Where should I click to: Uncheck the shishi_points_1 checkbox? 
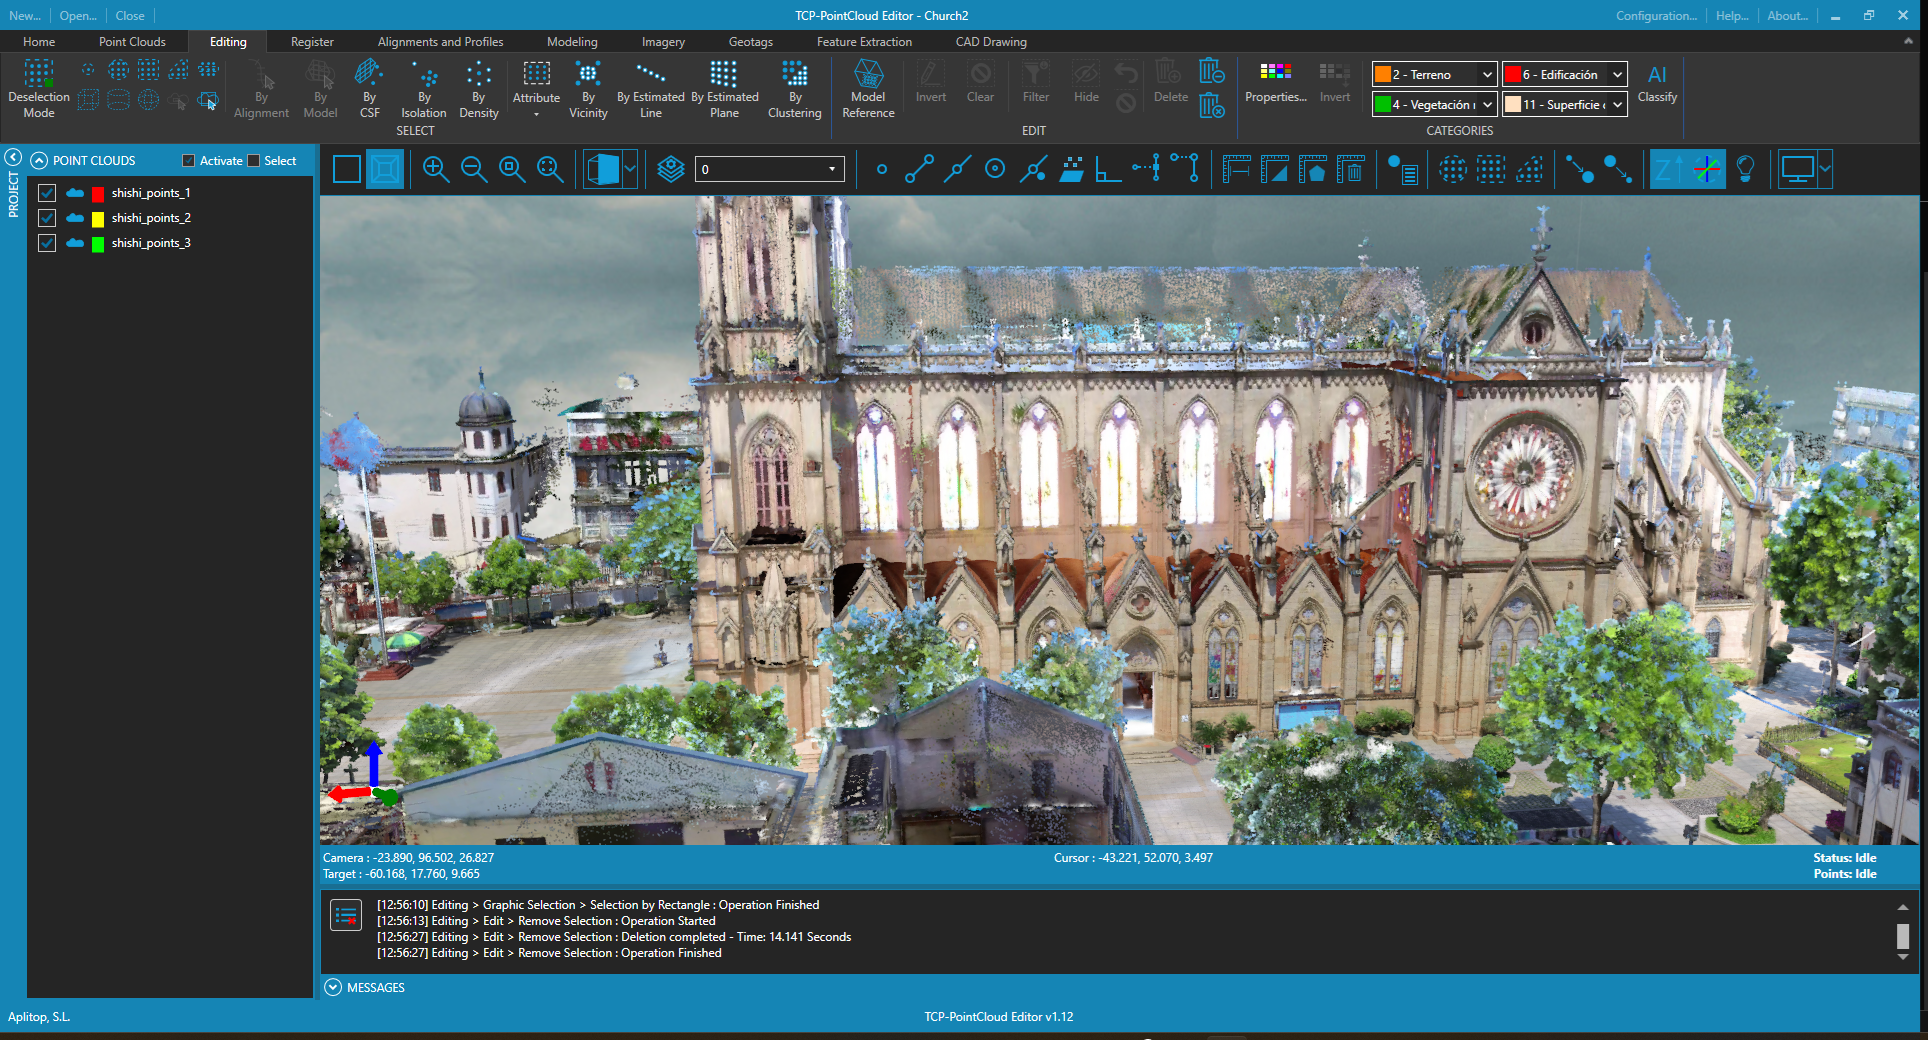[47, 193]
